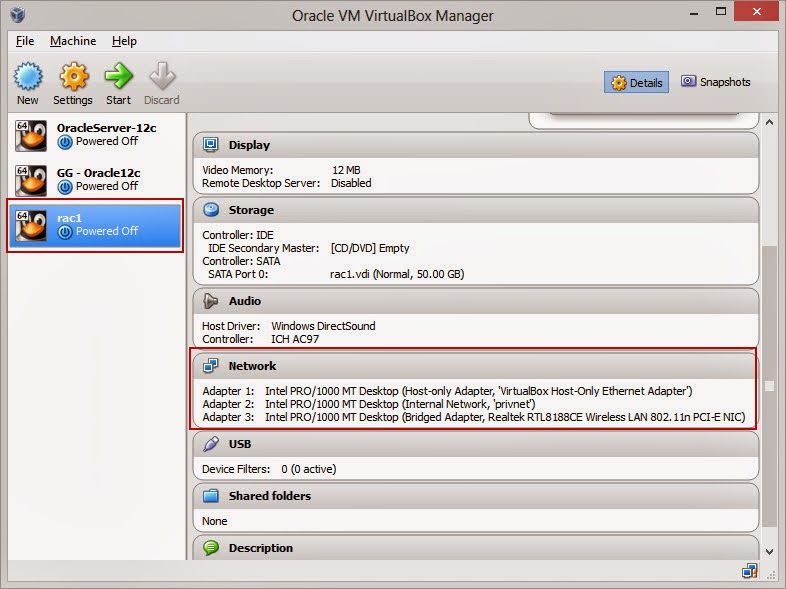This screenshot has height=589, width=786.
Task: Click the New virtual machine icon
Action: click(28, 77)
